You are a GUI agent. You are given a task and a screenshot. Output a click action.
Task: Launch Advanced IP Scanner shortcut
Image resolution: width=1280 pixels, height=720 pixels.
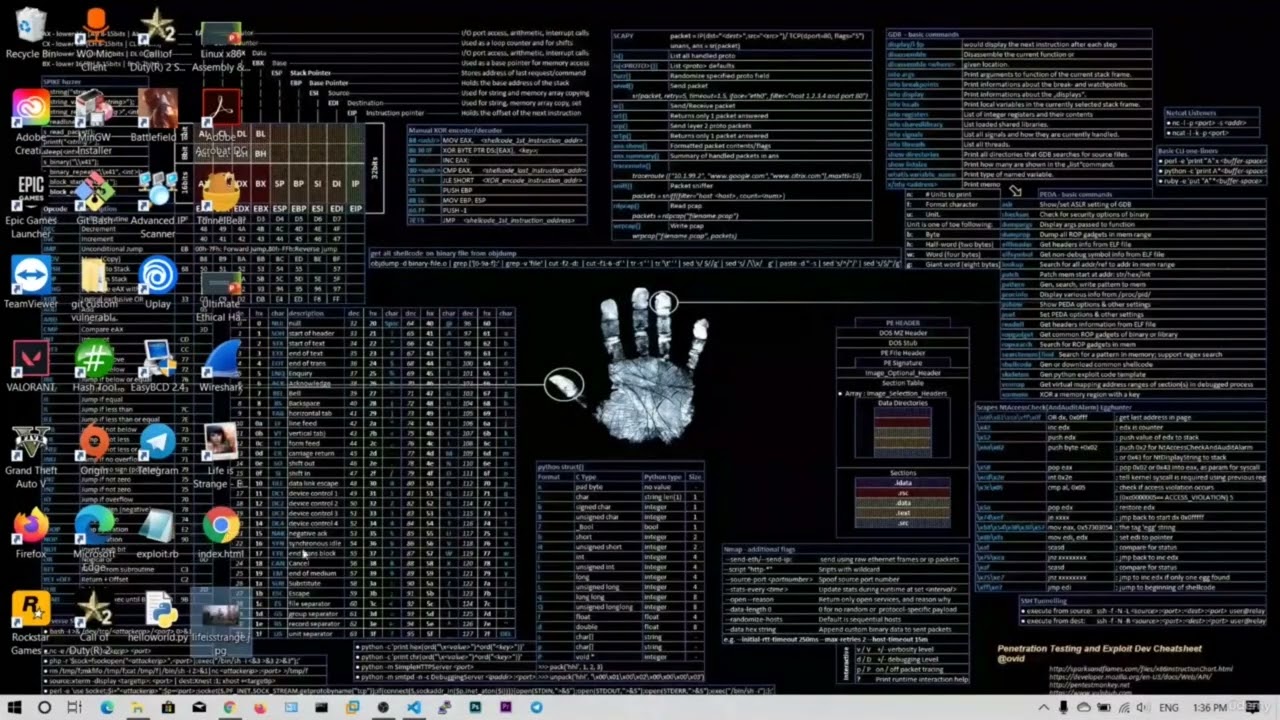[158, 192]
